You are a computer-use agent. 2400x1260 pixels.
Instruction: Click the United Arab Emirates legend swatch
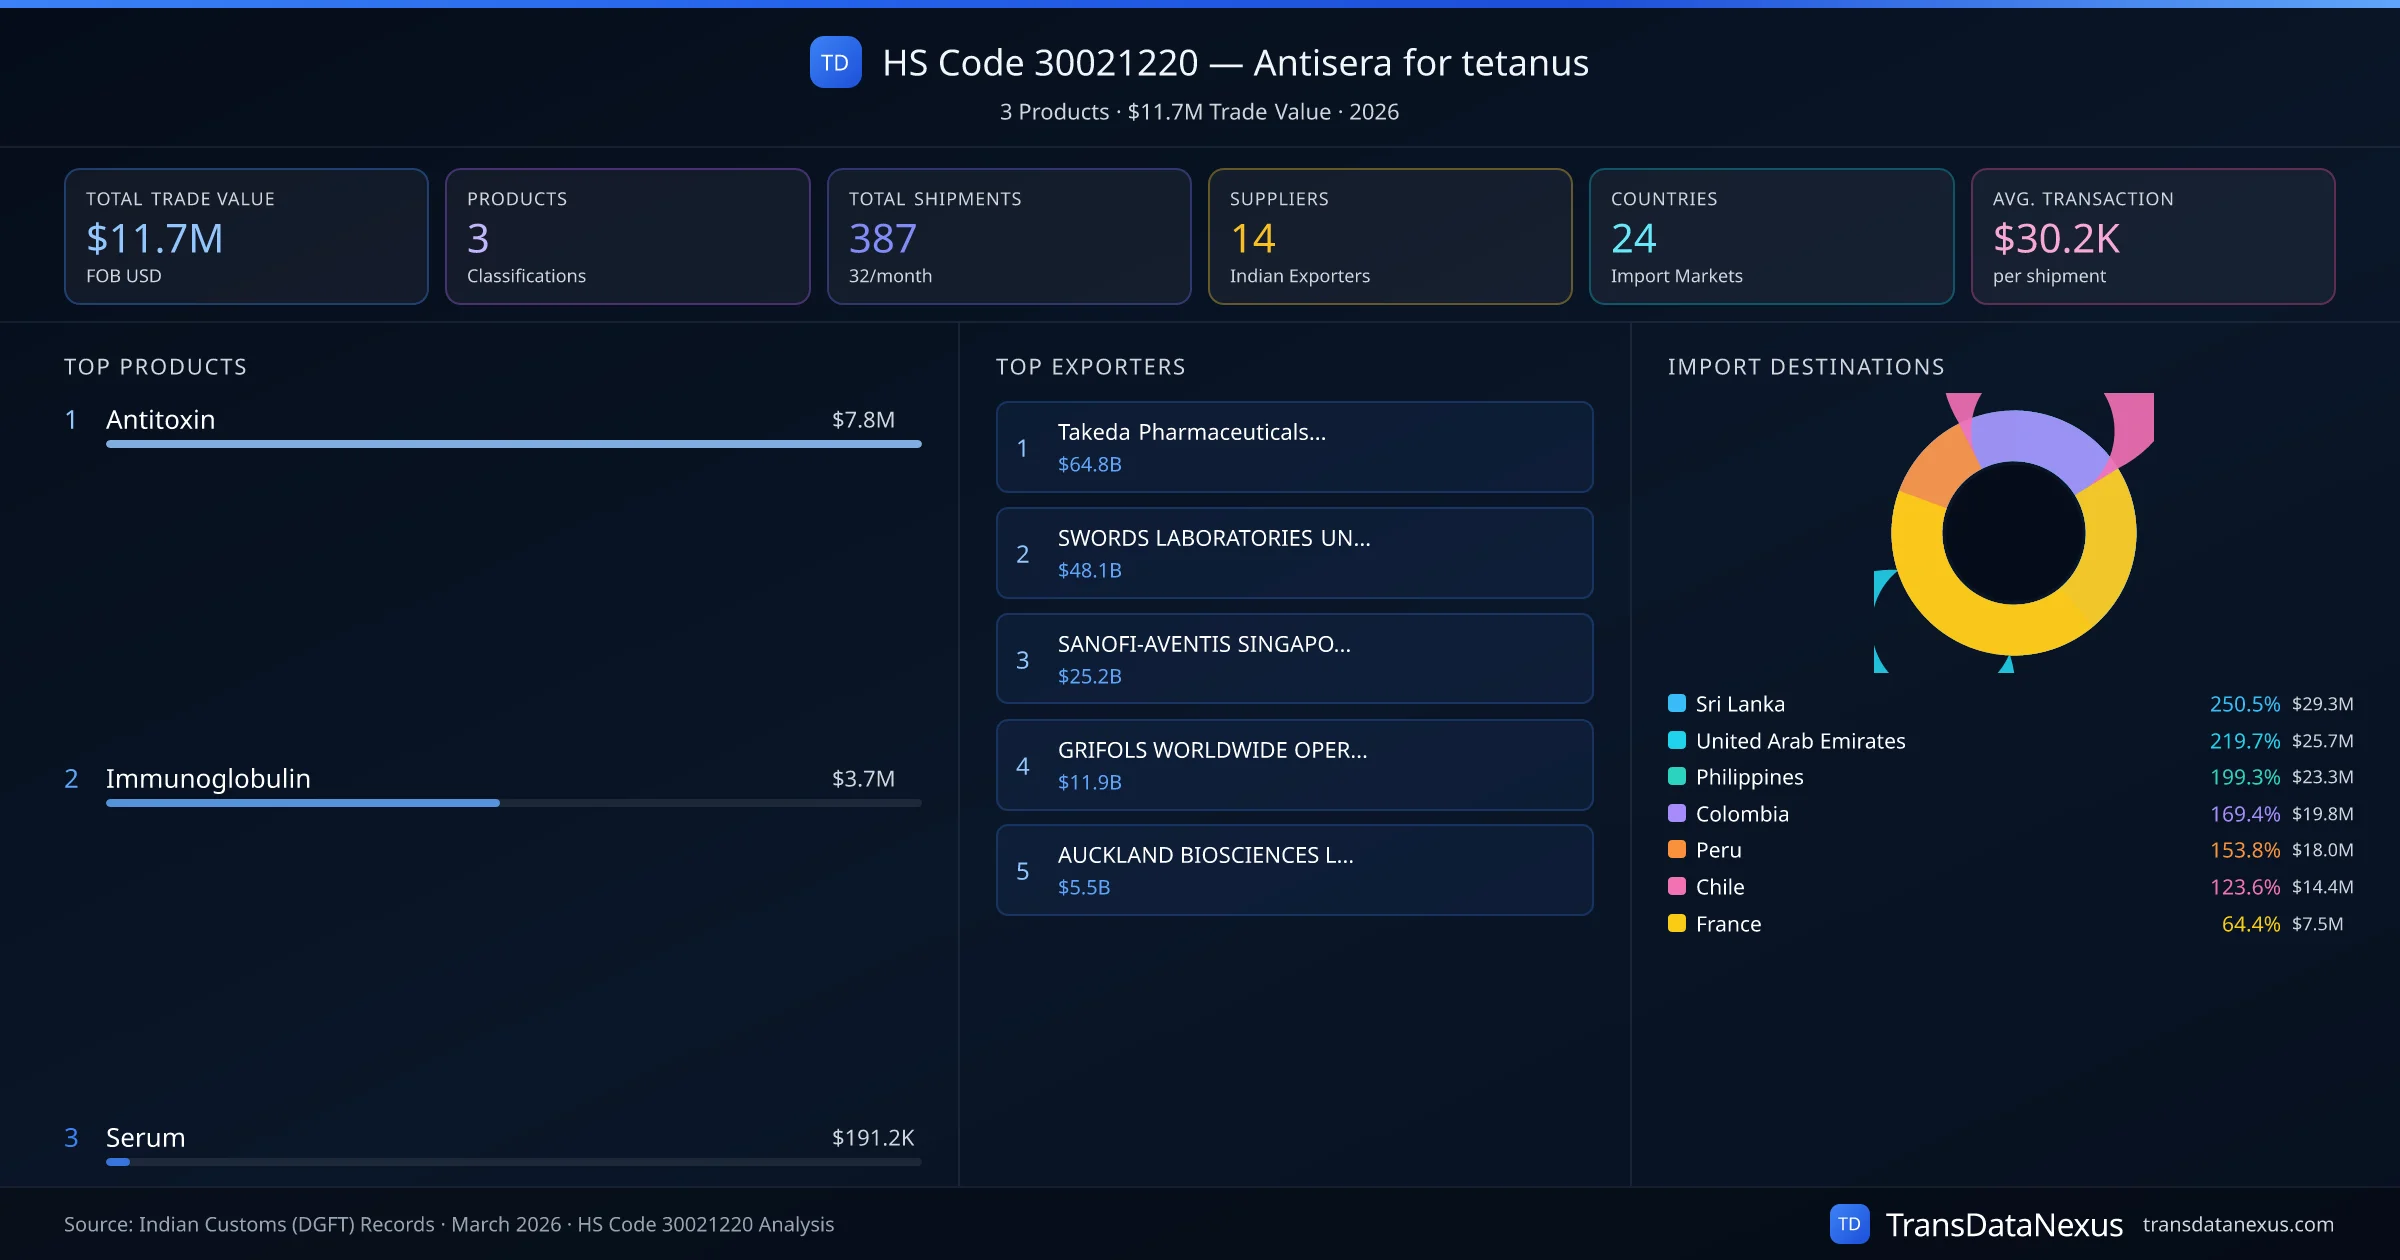point(1677,740)
